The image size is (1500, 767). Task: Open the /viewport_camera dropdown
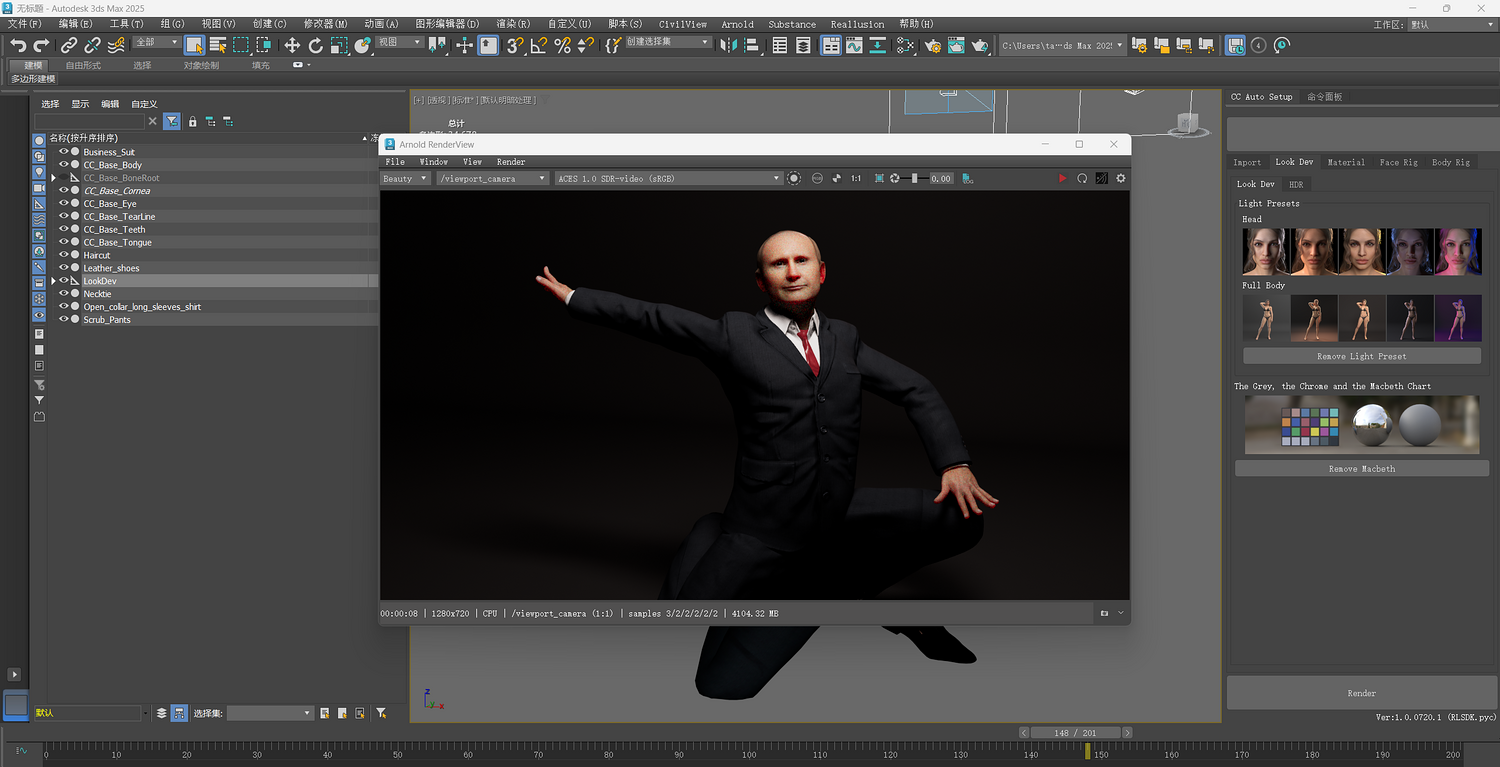493,178
